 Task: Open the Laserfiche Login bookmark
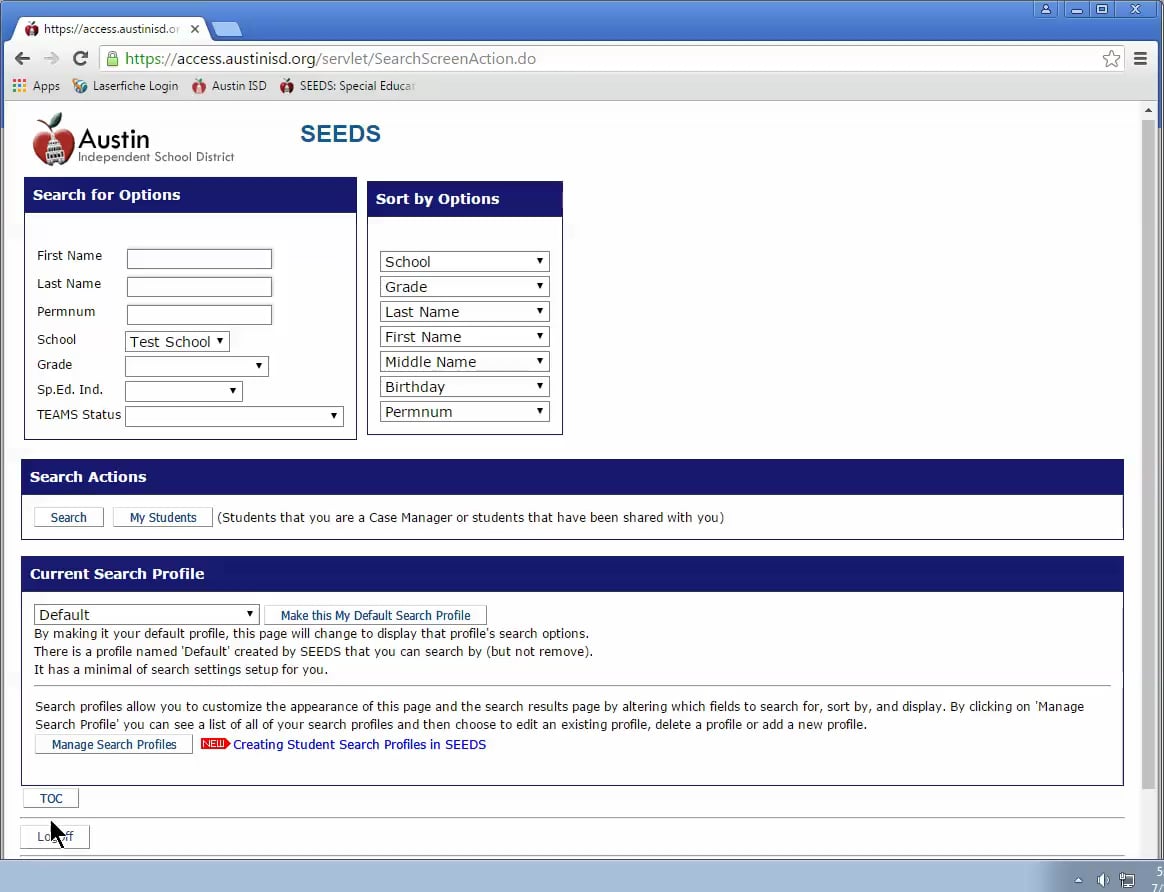coord(125,86)
